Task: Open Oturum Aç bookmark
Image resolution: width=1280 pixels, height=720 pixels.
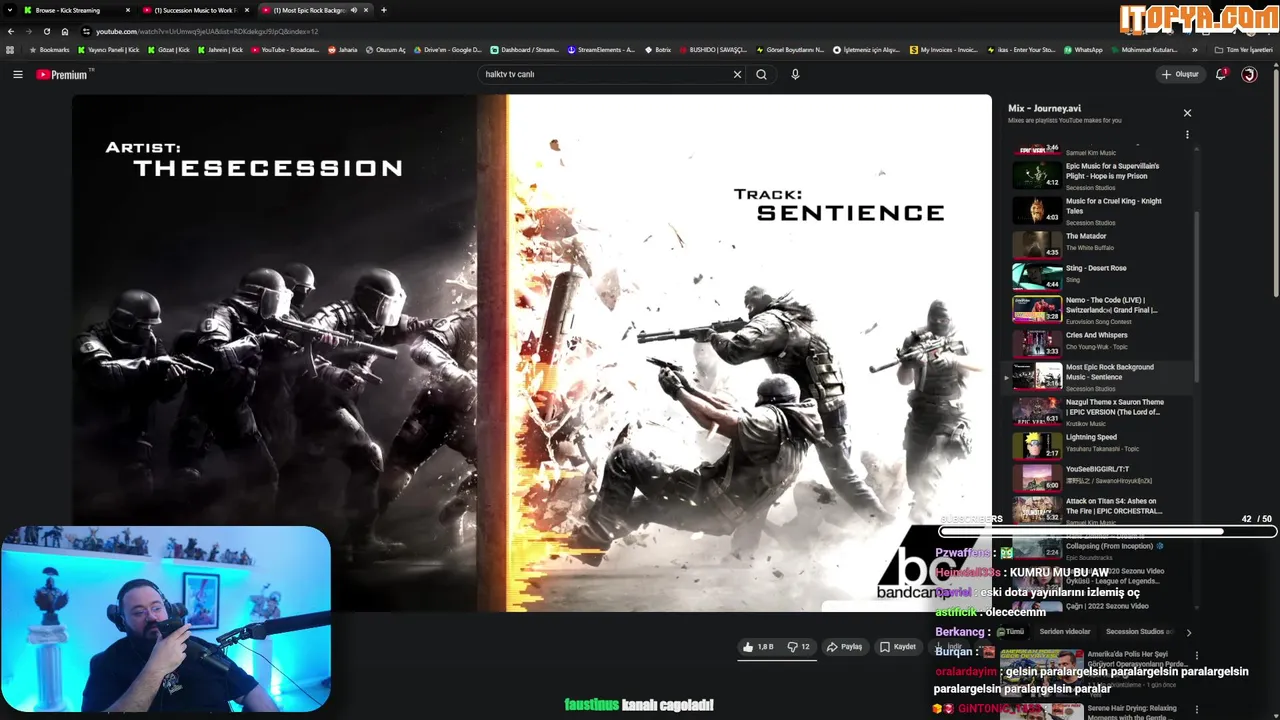Action: tap(385, 49)
